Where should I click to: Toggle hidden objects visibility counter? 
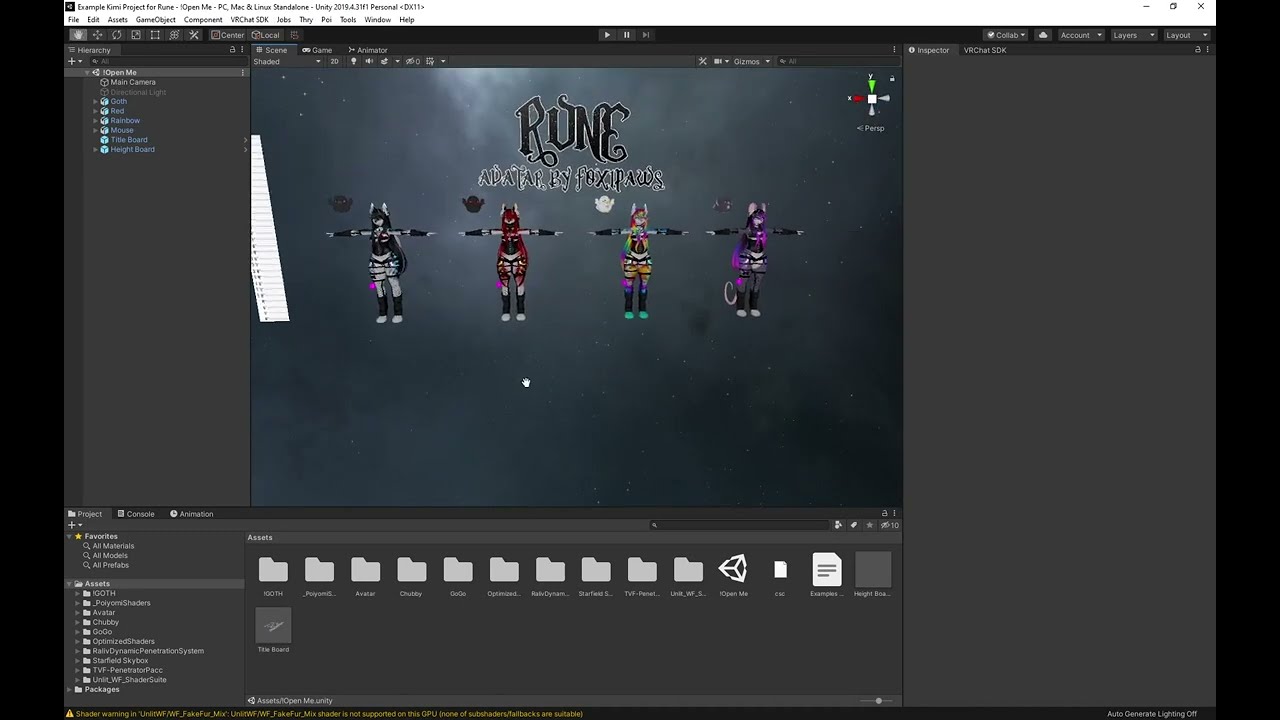tap(414, 61)
